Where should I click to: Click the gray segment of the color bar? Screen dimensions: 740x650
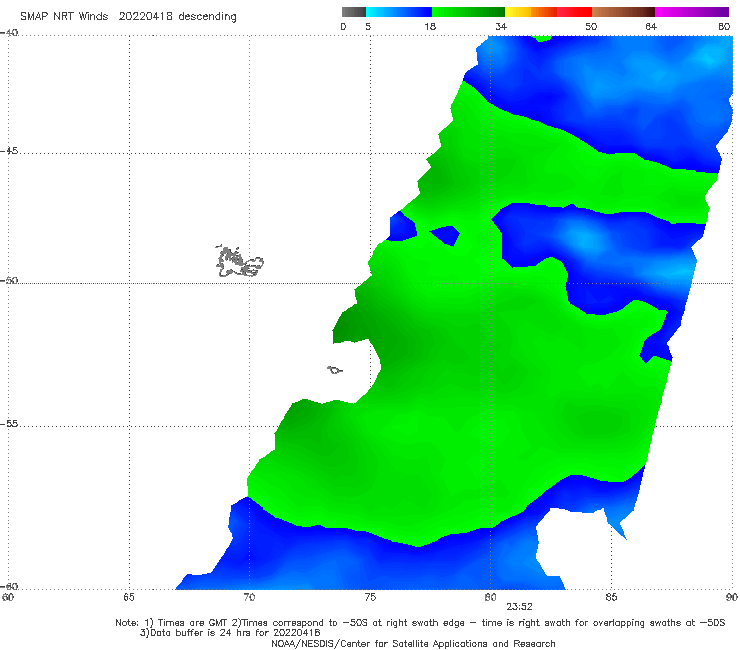tap(353, 12)
